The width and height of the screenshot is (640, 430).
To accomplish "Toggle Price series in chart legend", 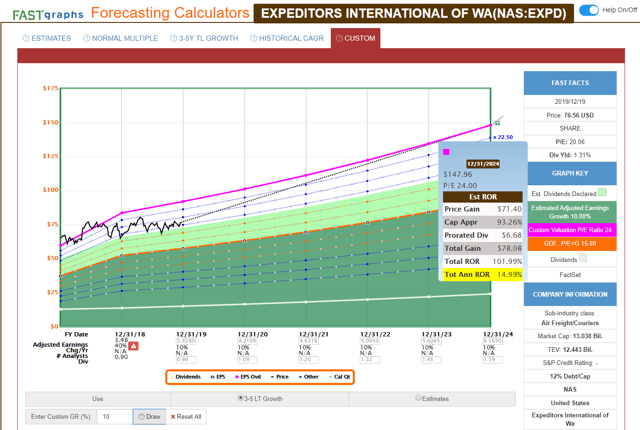I will [280, 377].
